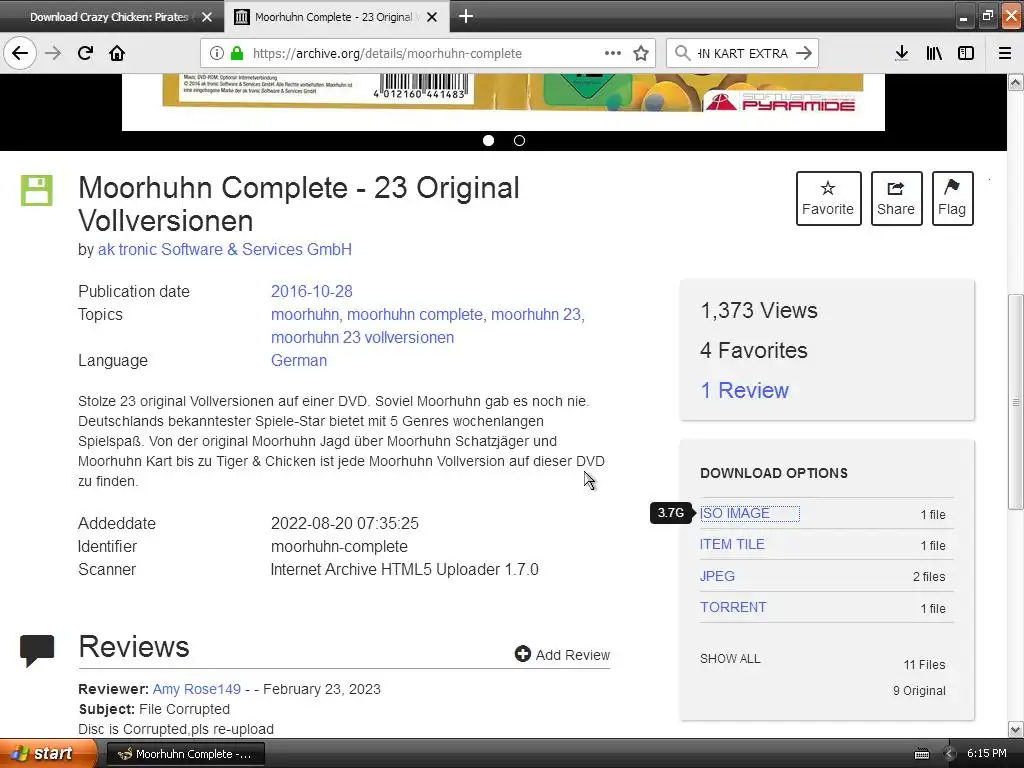Viewport: 1024px width, 768px height.
Task: Expand hidden system tray icons
Action: (x=949, y=754)
